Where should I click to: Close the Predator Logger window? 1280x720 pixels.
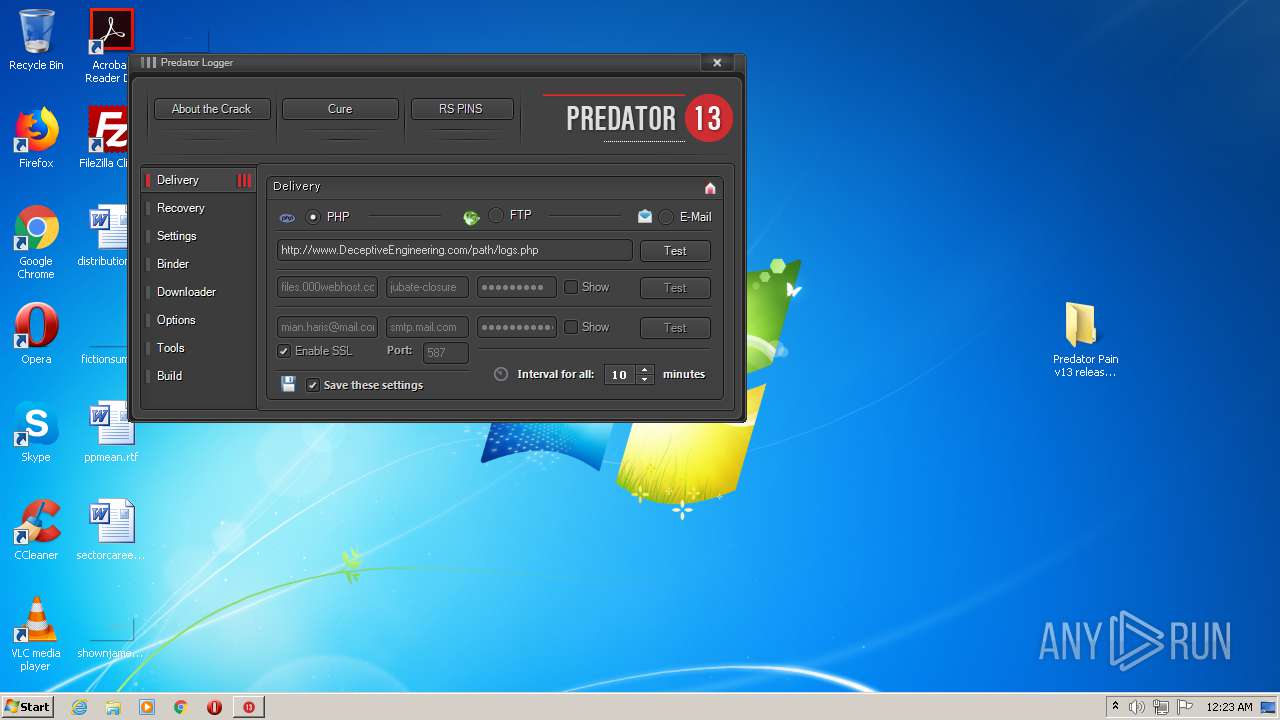pyautogui.click(x=717, y=62)
